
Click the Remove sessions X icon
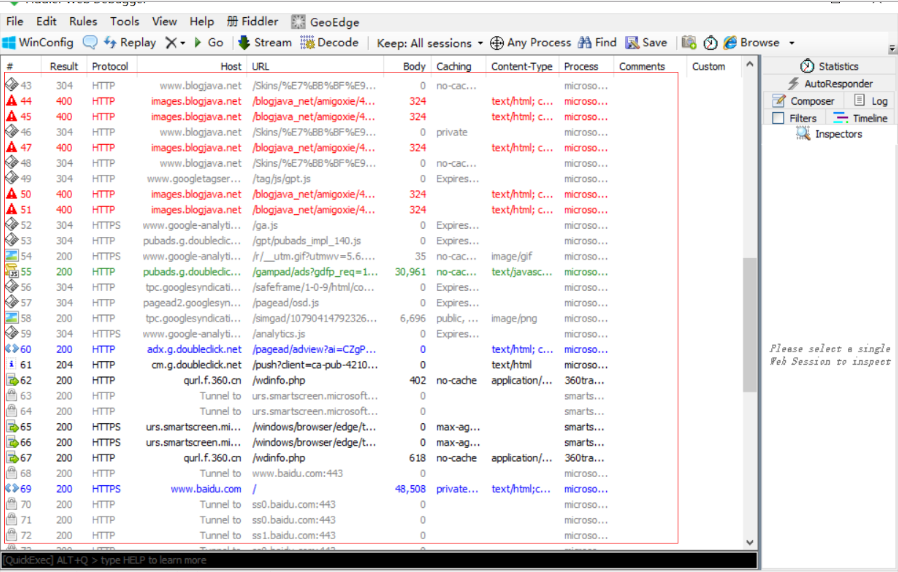171,42
